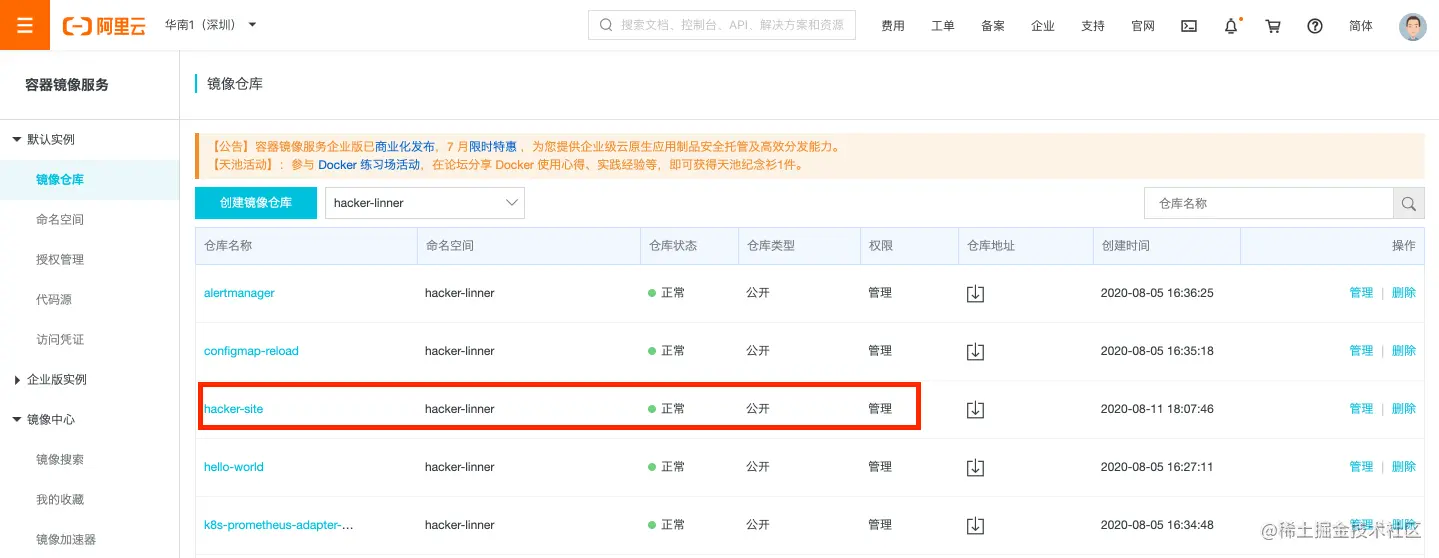Image resolution: width=1439 pixels, height=558 pixels.
Task: Open 费用 in the top bar
Action: (893, 26)
